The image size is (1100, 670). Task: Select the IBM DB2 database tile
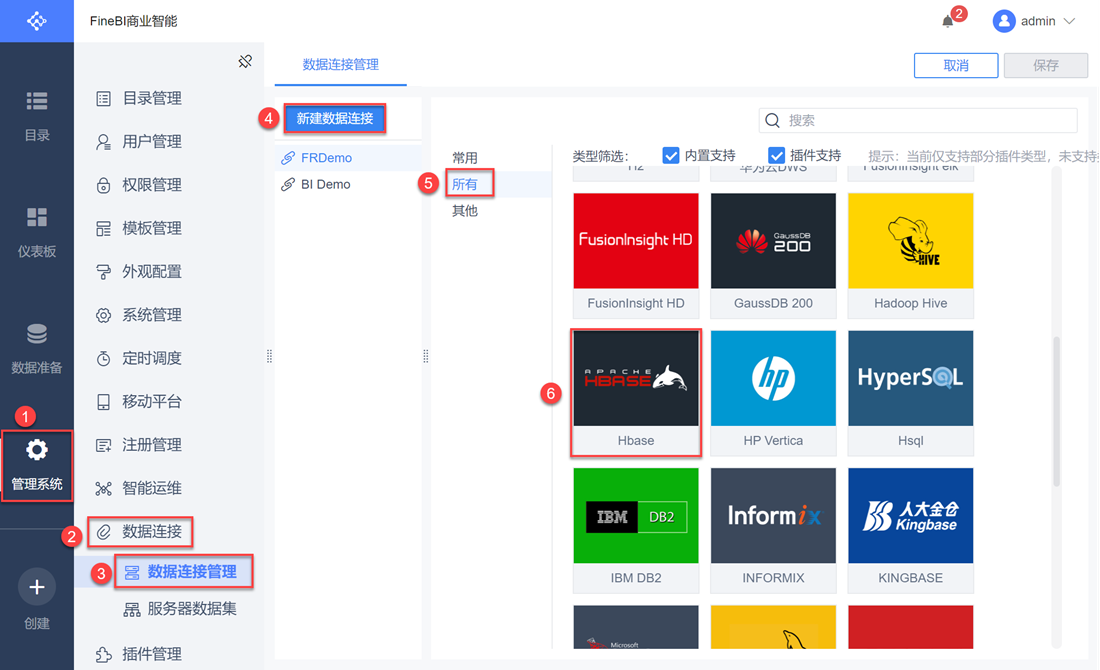tap(636, 530)
